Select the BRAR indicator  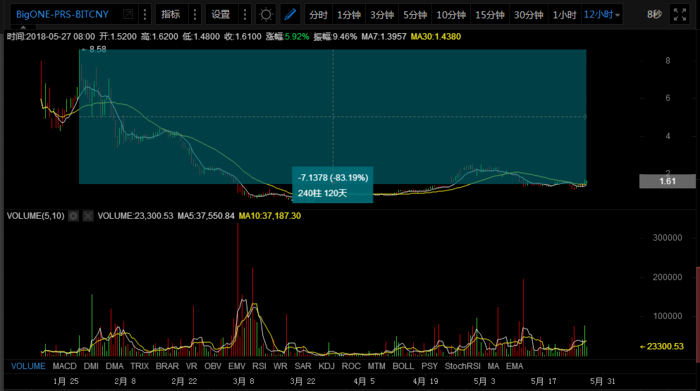click(x=167, y=366)
